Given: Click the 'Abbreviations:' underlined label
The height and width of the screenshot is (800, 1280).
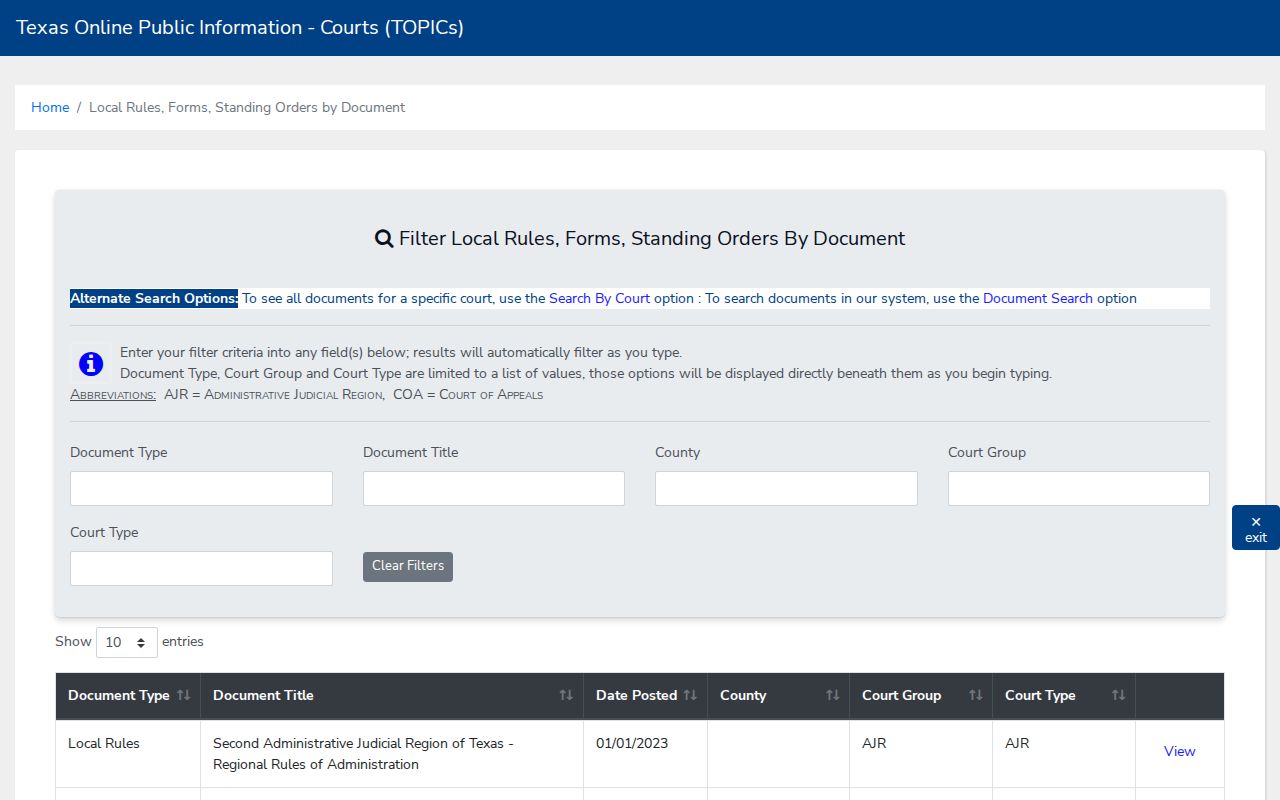Looking at the screenshot, I should (x=113, y=394).
